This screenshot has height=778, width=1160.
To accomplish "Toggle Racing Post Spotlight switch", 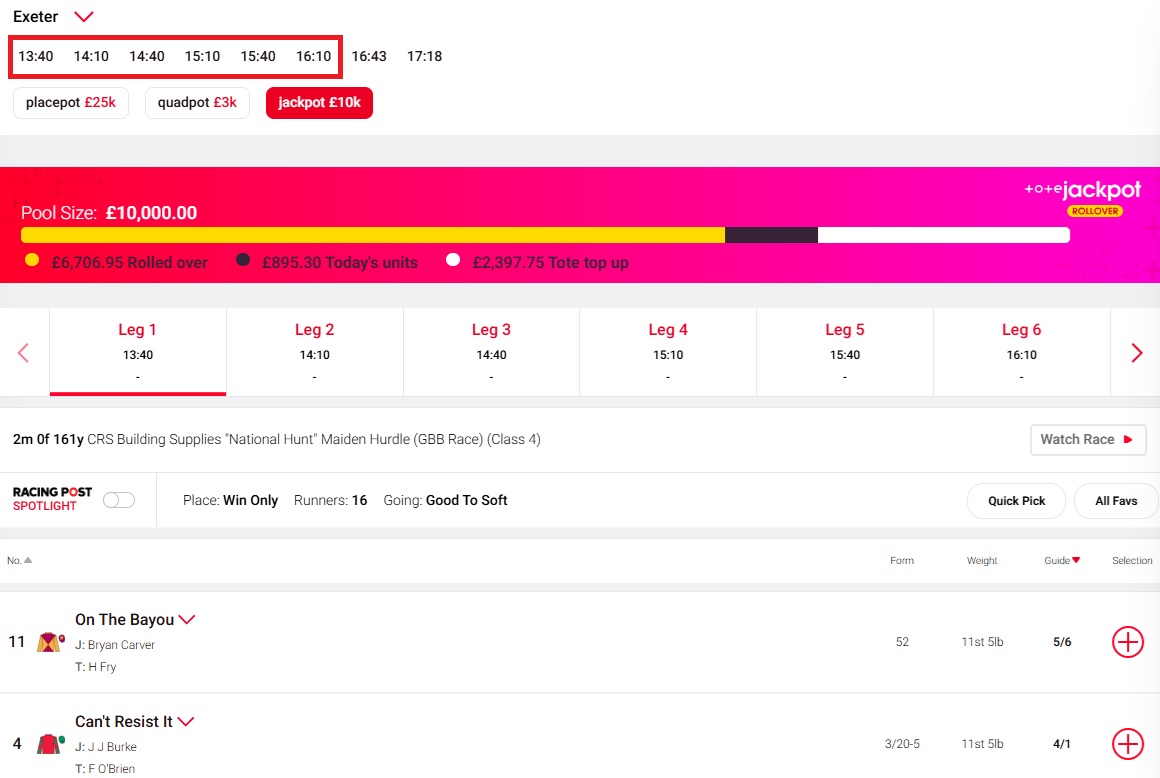I will point(119,500).
